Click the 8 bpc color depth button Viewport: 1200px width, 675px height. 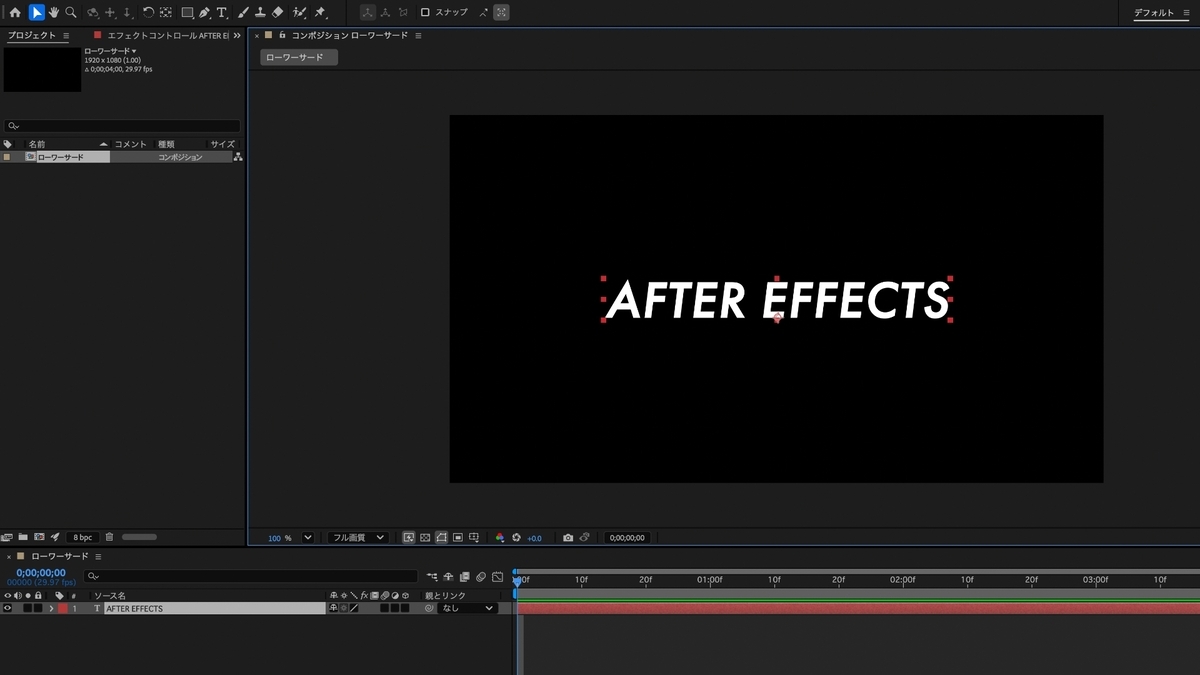82,537
